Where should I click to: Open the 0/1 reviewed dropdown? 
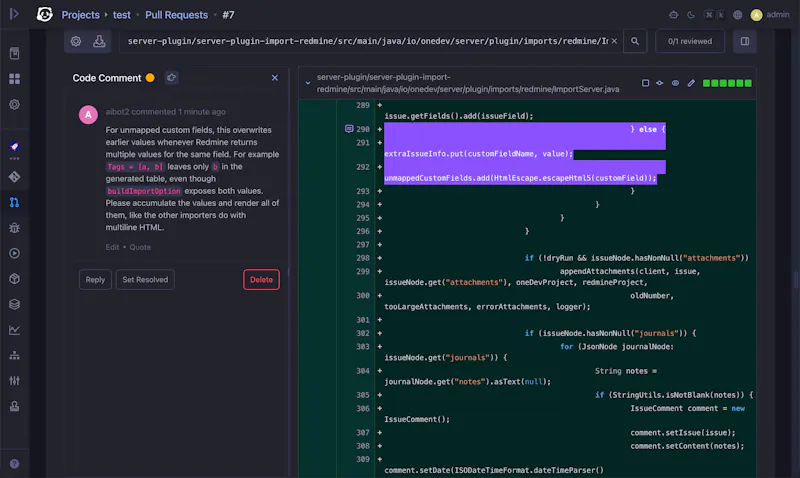coord(690,41)
